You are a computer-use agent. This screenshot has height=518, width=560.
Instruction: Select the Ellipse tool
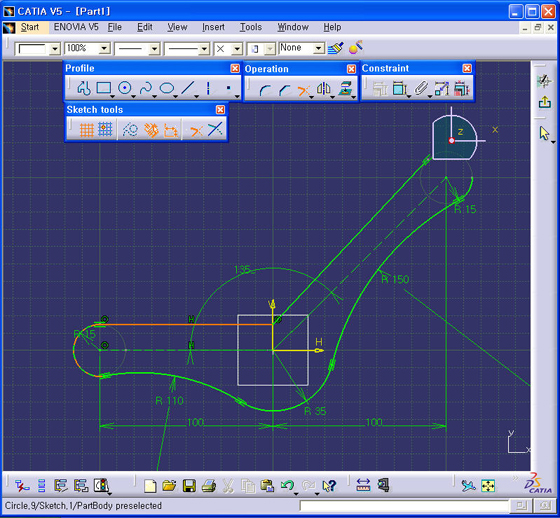coord(166,88)
